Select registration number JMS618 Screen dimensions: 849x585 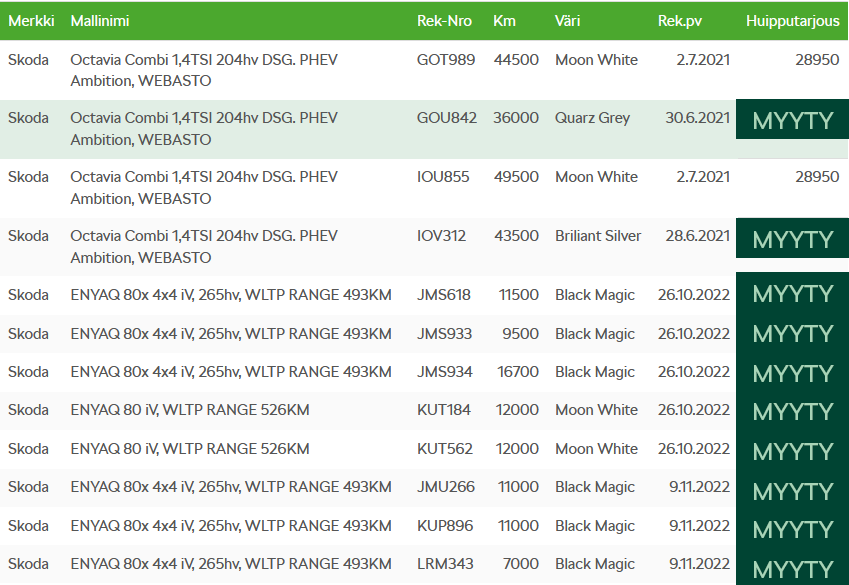pos(443,295)
